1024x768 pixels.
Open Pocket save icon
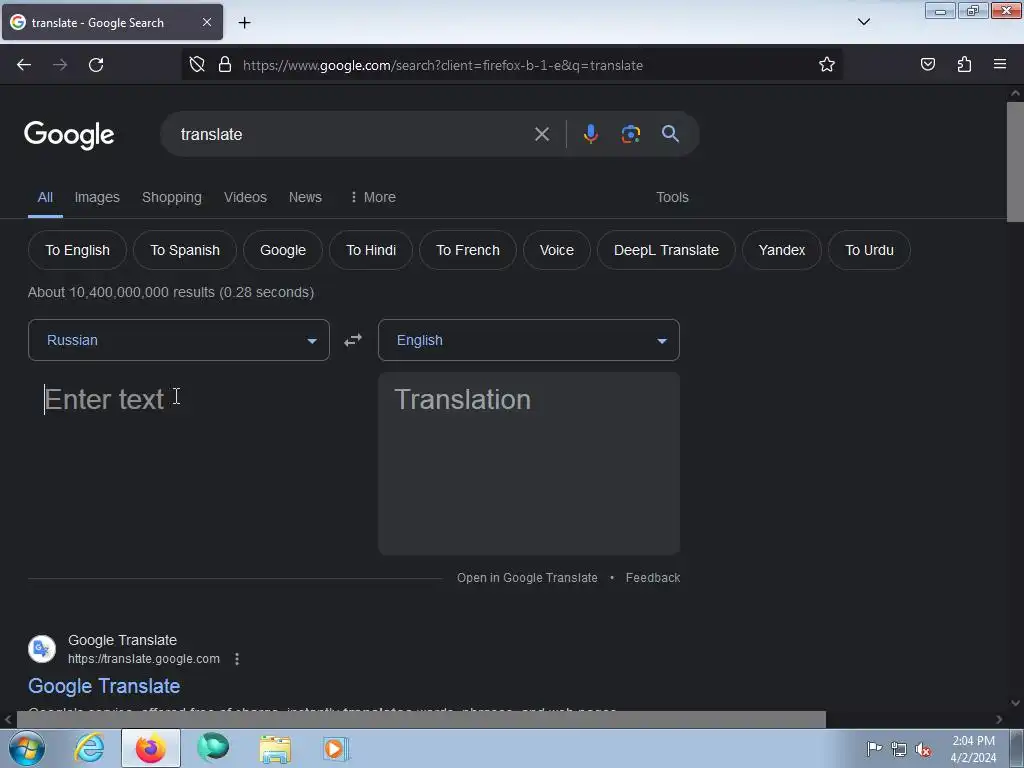click(x=927, y=65)
